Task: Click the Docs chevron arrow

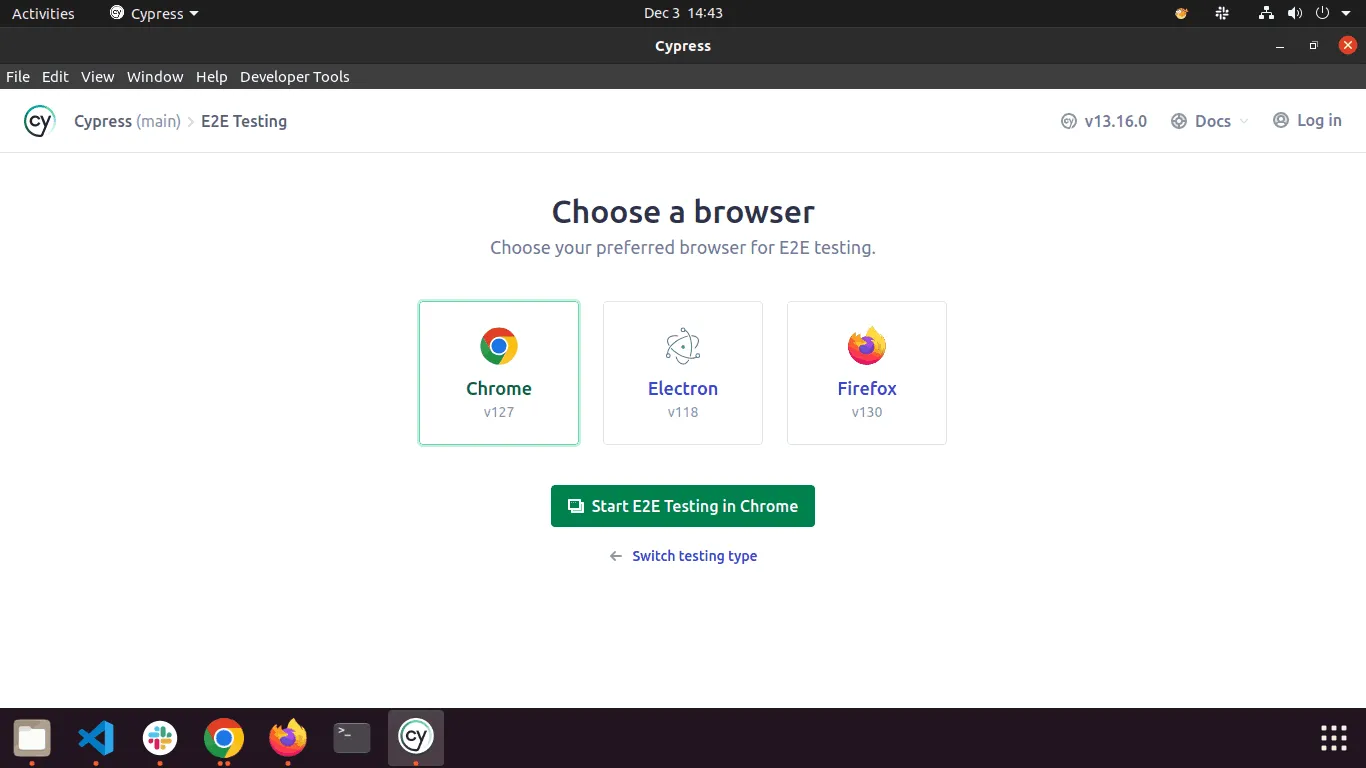Action: (1244, 121)
